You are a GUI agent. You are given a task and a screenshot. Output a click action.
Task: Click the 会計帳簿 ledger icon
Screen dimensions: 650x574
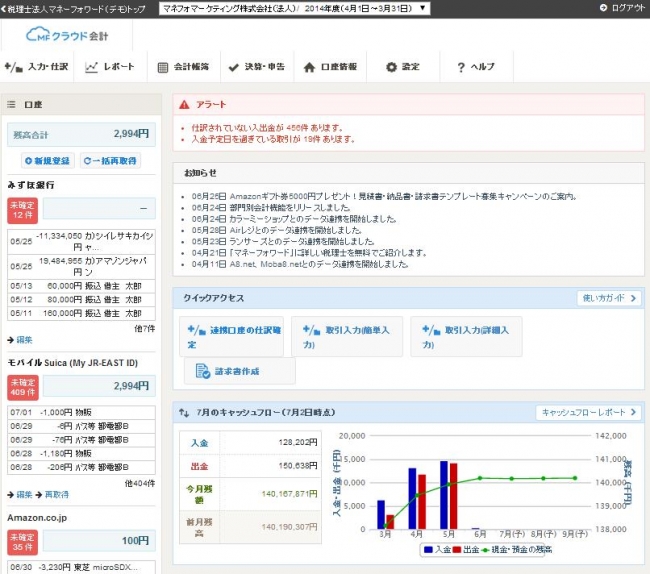163,67
